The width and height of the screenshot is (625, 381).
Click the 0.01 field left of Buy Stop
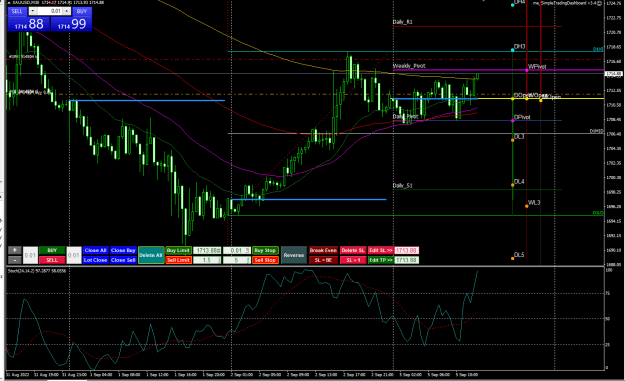(237, 250)
